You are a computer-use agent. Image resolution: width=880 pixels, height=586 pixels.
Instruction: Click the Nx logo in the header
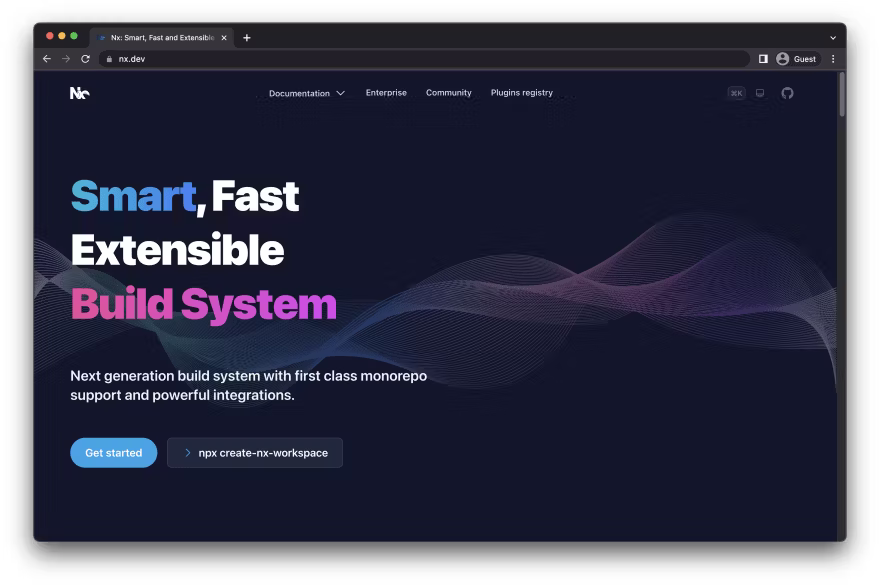80,93
